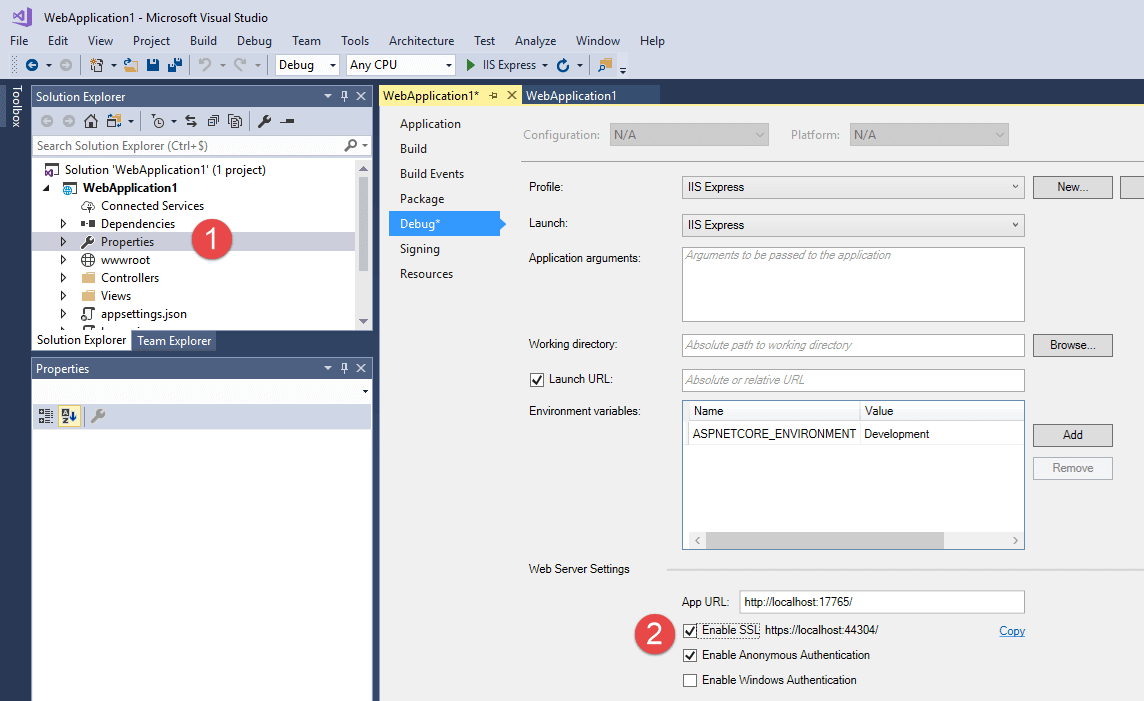
Task: Toggle the Enable SSL checkbox
Action: (x=689, y=631)
